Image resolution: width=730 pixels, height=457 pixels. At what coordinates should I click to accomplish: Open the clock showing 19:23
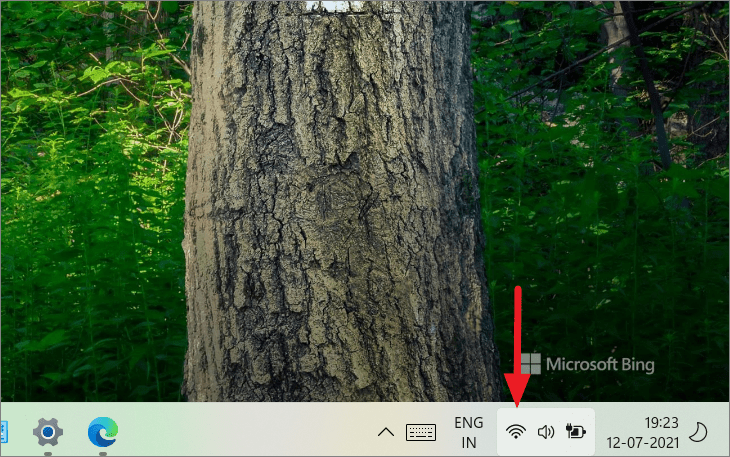tap(661, 423)
